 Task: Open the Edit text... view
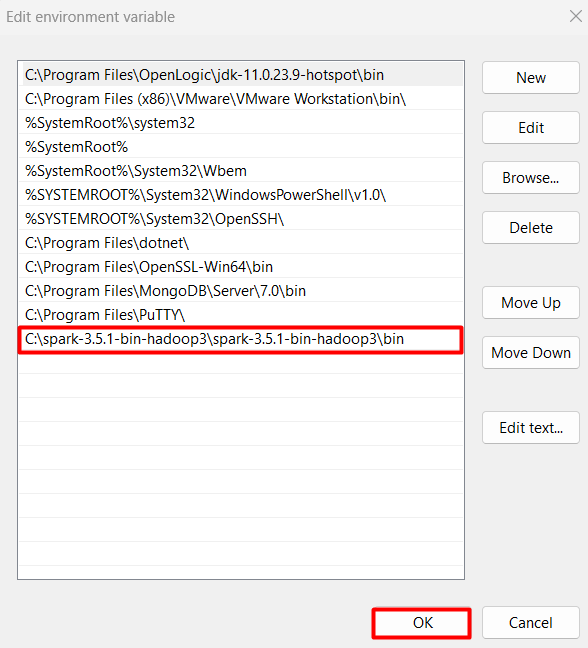[531, 428]
